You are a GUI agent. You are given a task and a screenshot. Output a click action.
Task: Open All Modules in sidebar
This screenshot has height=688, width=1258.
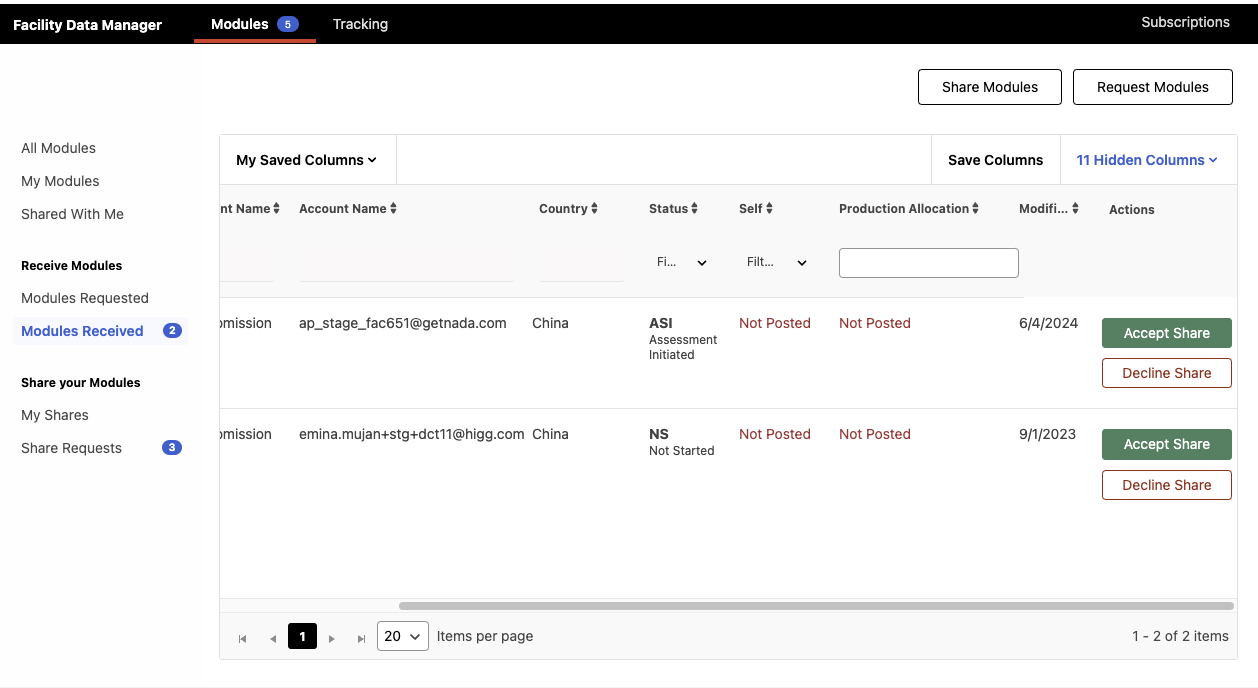click(59, 148)
